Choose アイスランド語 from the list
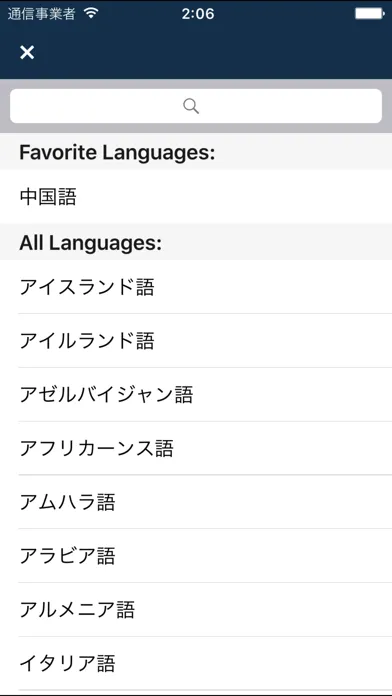This screenshot has width=392, height=696. [x=196, y=287]
